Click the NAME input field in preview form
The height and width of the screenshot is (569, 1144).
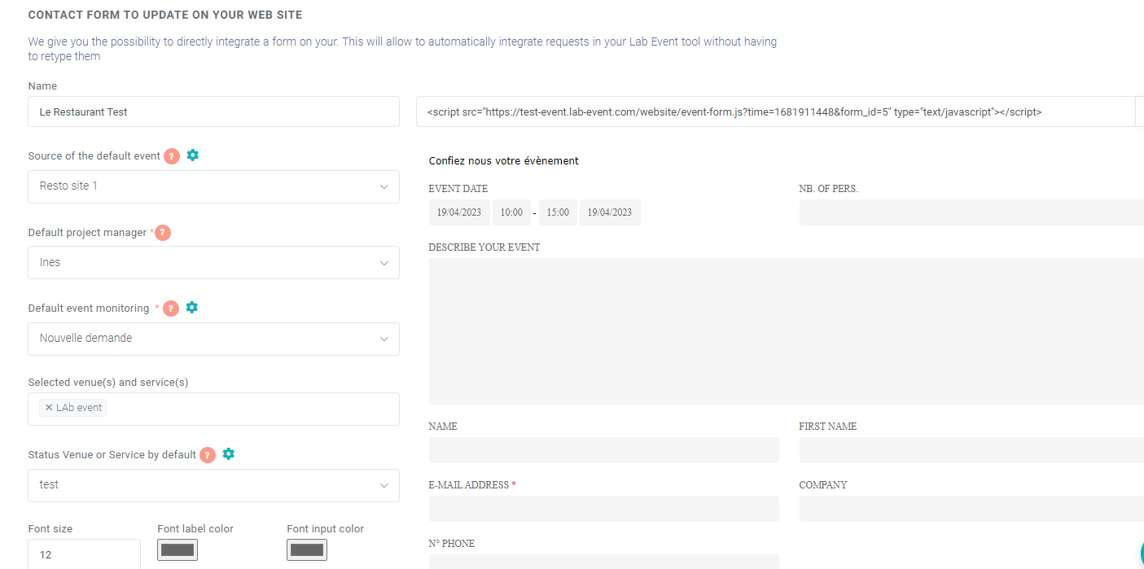point(604,450)
